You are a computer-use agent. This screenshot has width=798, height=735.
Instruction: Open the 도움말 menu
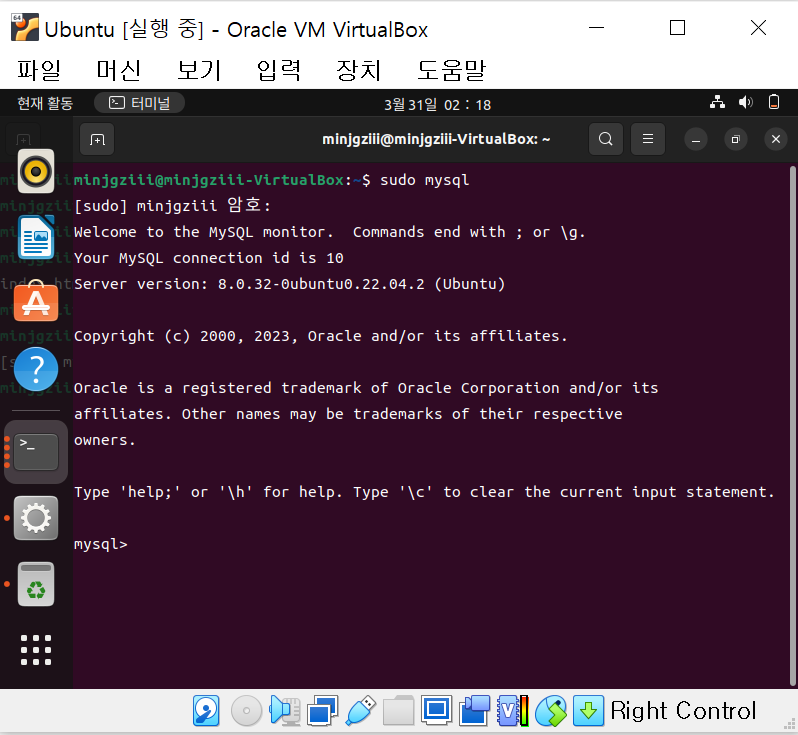click(x=451, y=70)
